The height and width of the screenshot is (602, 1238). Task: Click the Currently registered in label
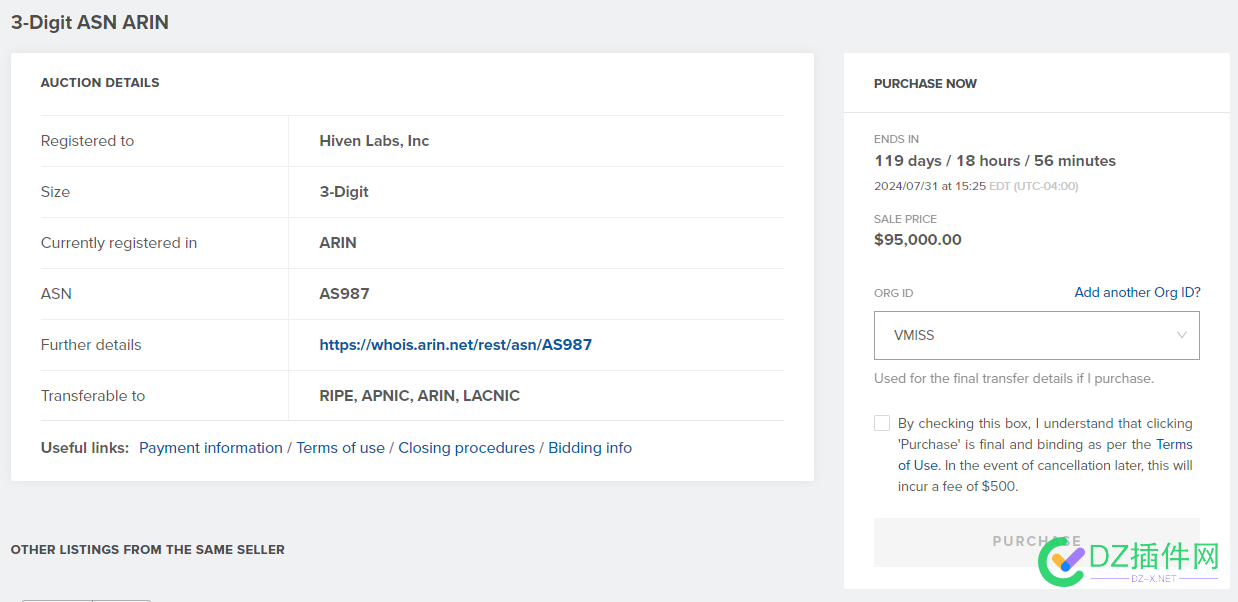(x=119, y=242)
